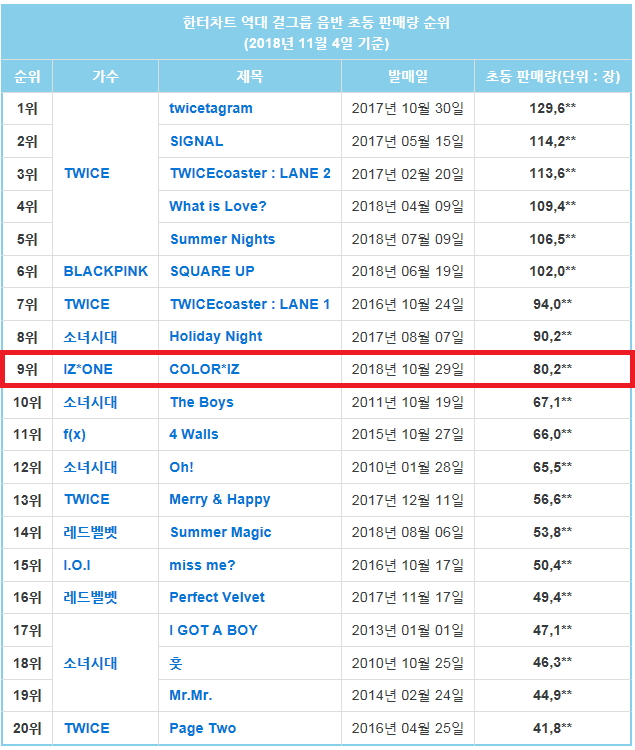Click the 20위 rank cell

click(27, 728)
